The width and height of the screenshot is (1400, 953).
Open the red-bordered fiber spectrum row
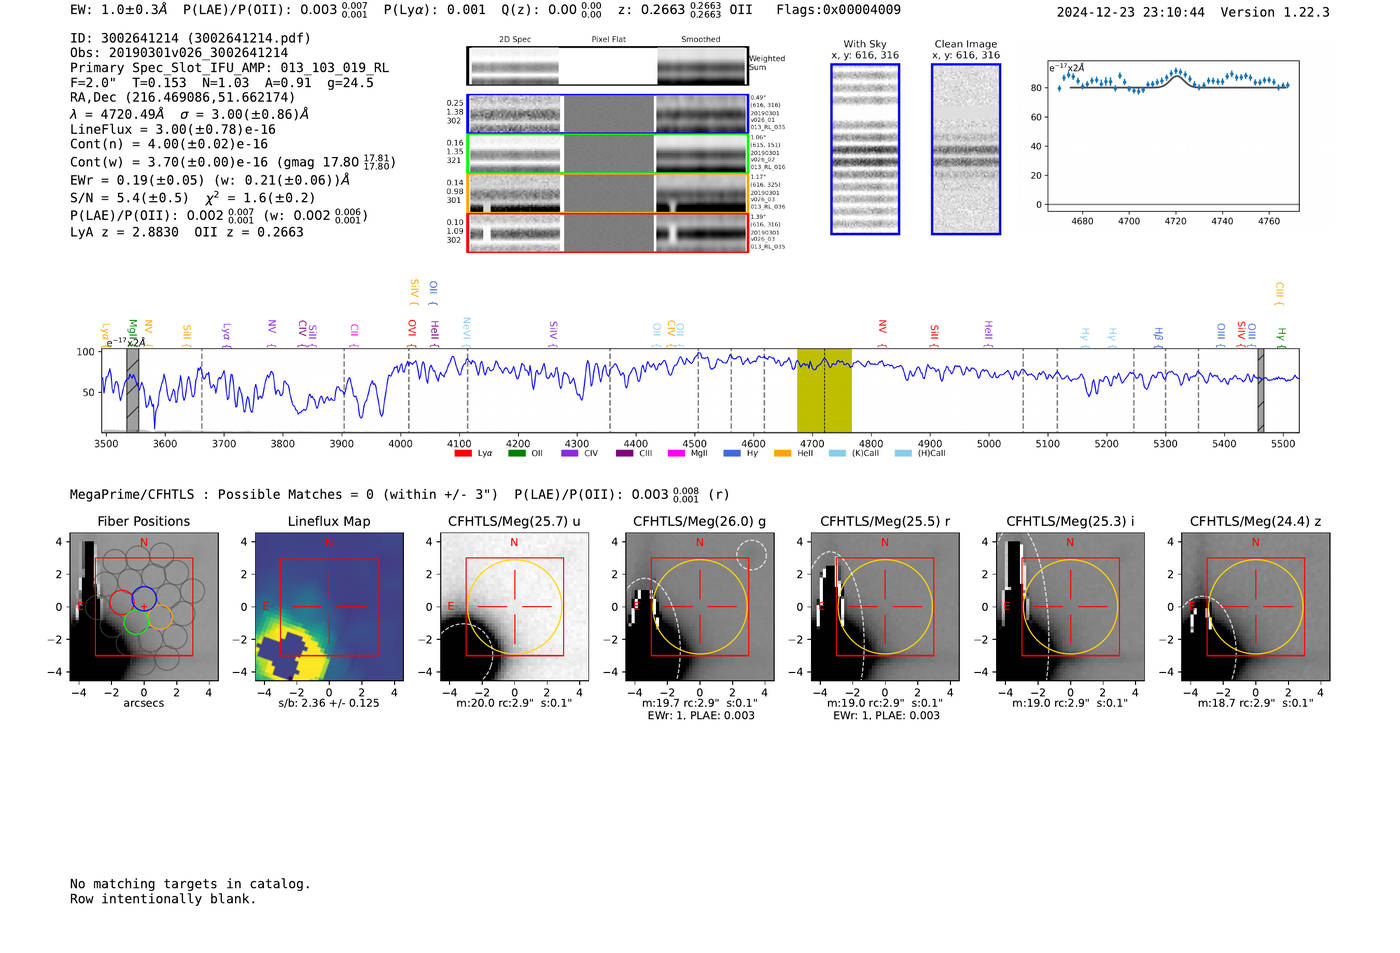click(x=607, y=233)
